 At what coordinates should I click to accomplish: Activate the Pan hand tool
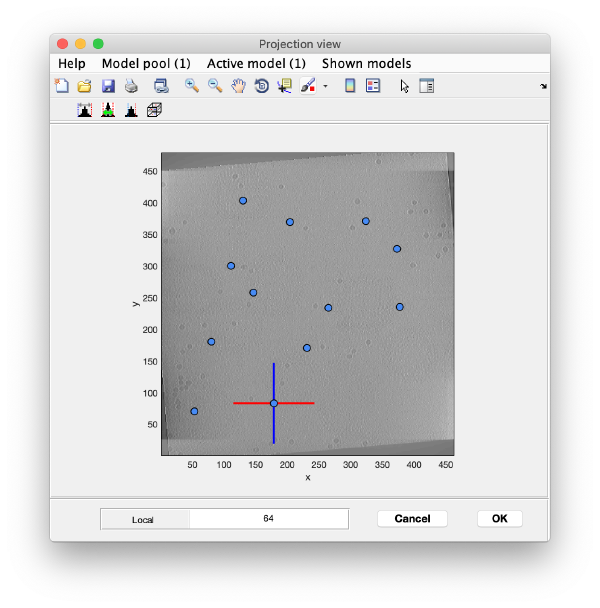[238, 86]
